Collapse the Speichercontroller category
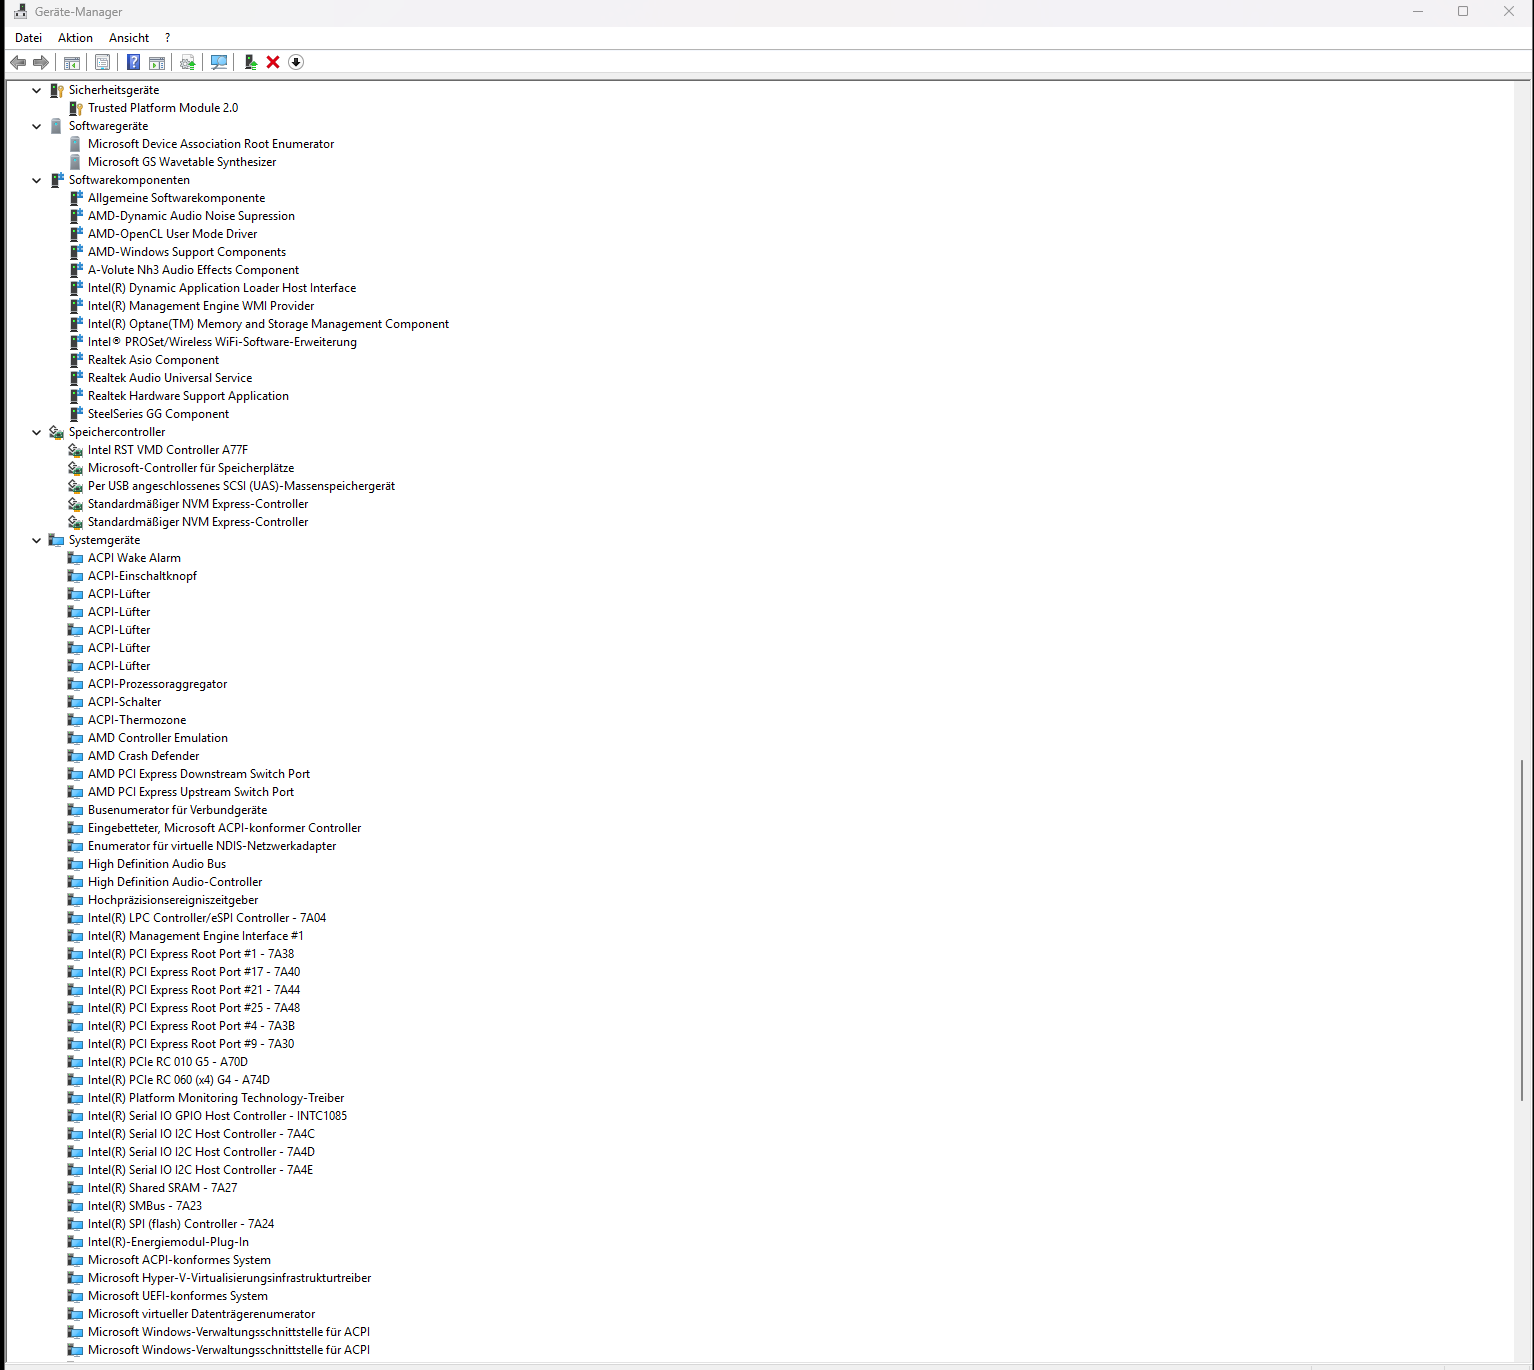Image resolution: width=1534 pixels, height=1370 pixels. (x=37, y=432)
